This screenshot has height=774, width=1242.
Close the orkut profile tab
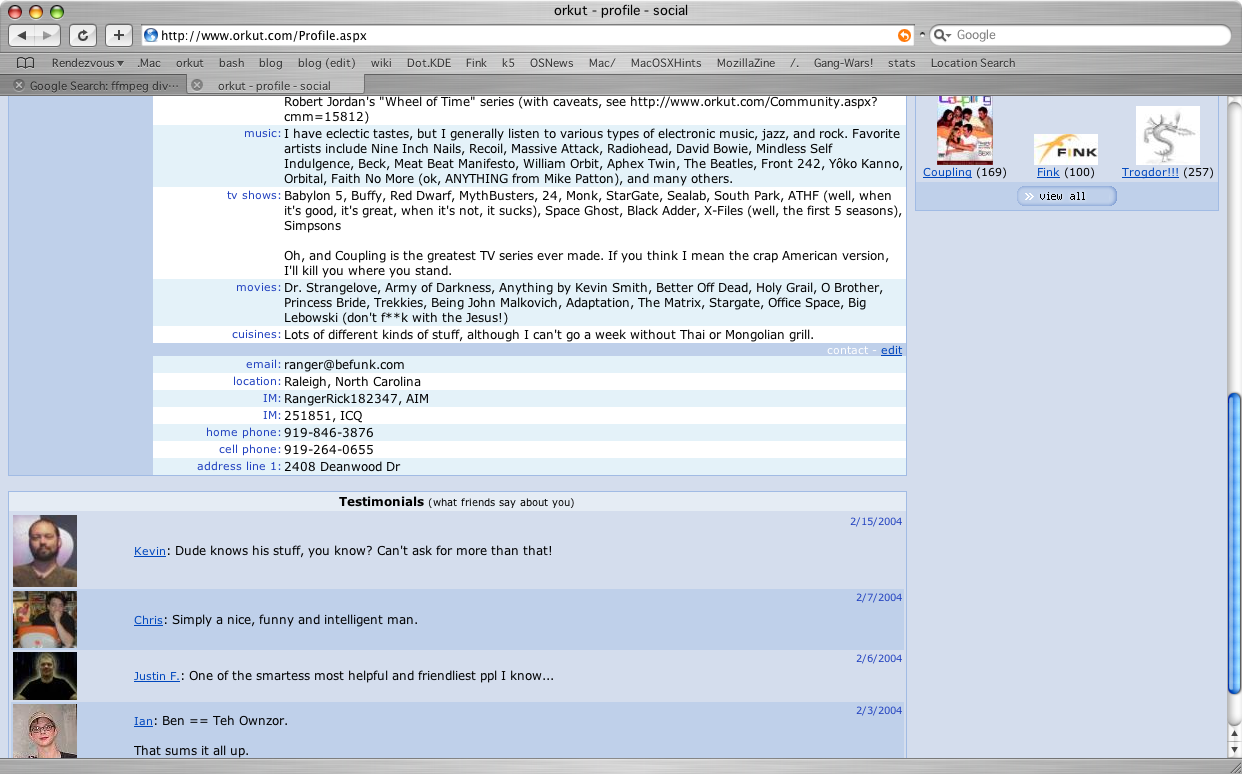197,85
